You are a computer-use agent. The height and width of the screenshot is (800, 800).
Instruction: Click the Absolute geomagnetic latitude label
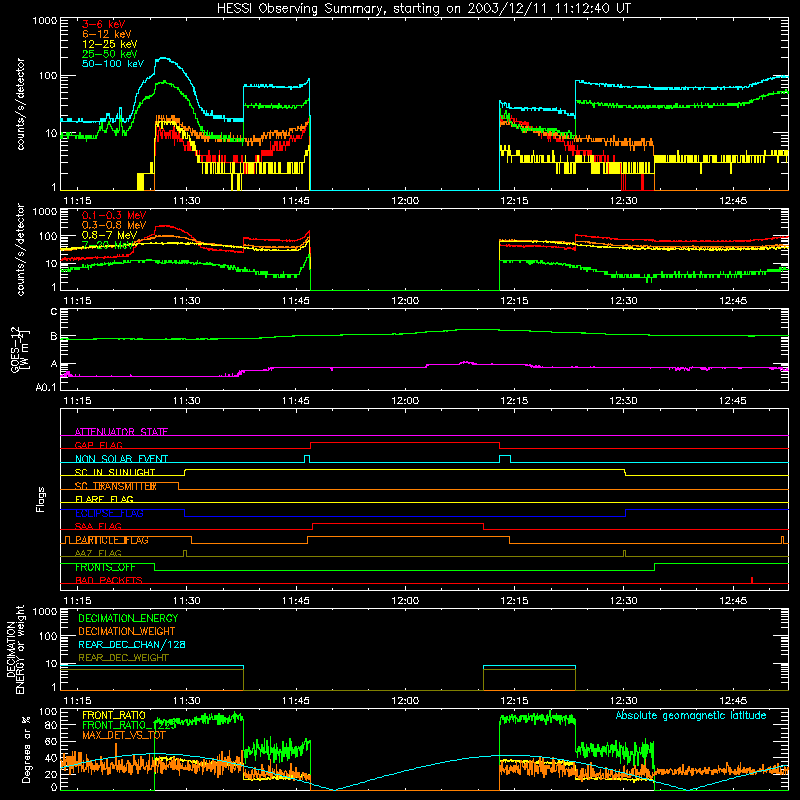[691, 715]
